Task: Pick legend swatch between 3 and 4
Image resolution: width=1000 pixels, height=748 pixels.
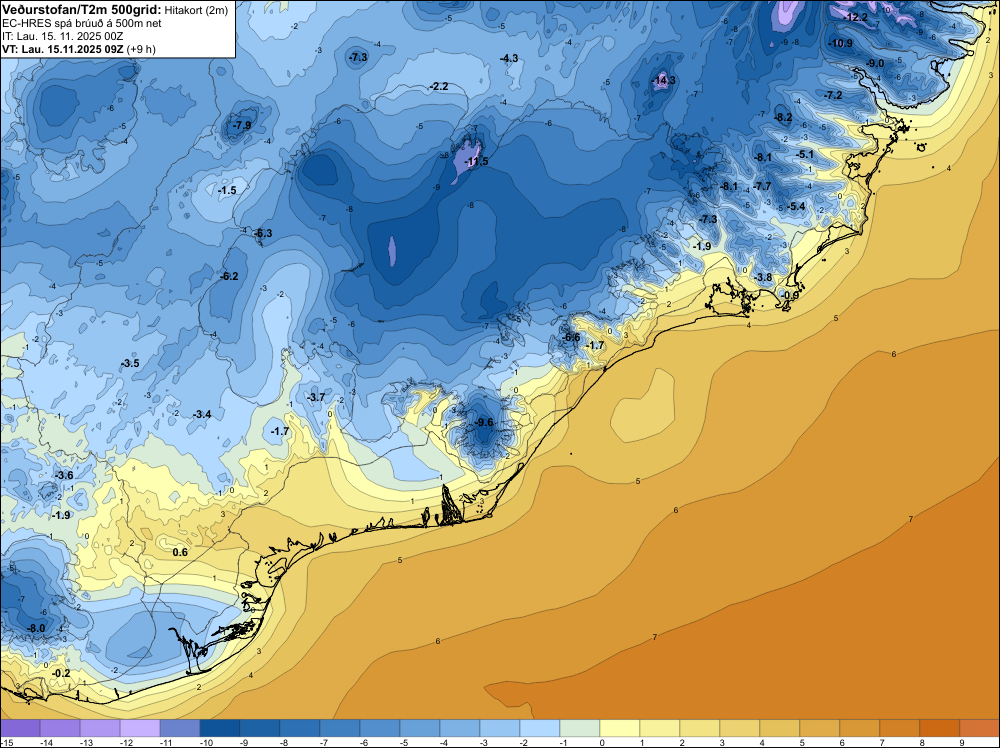Action: tap(740, 728)
